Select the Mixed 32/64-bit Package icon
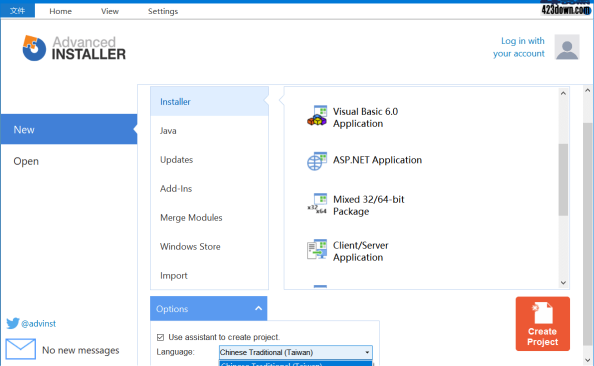Screen dimensions: 594x366 click(317, 204)
